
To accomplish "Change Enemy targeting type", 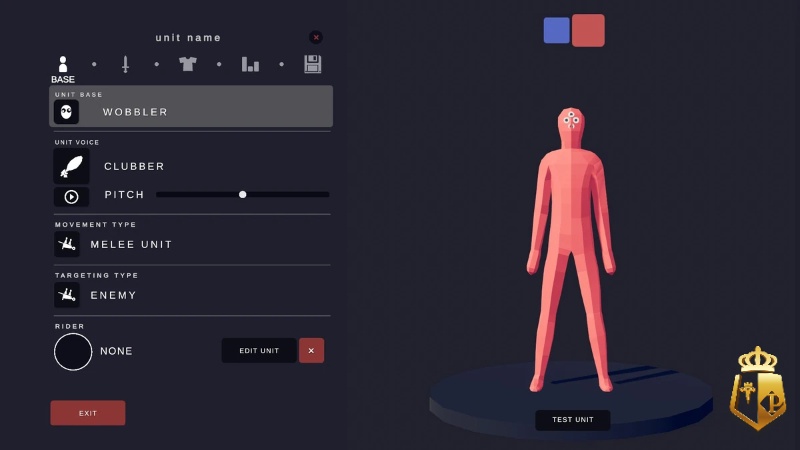I will tap(113, 295).
